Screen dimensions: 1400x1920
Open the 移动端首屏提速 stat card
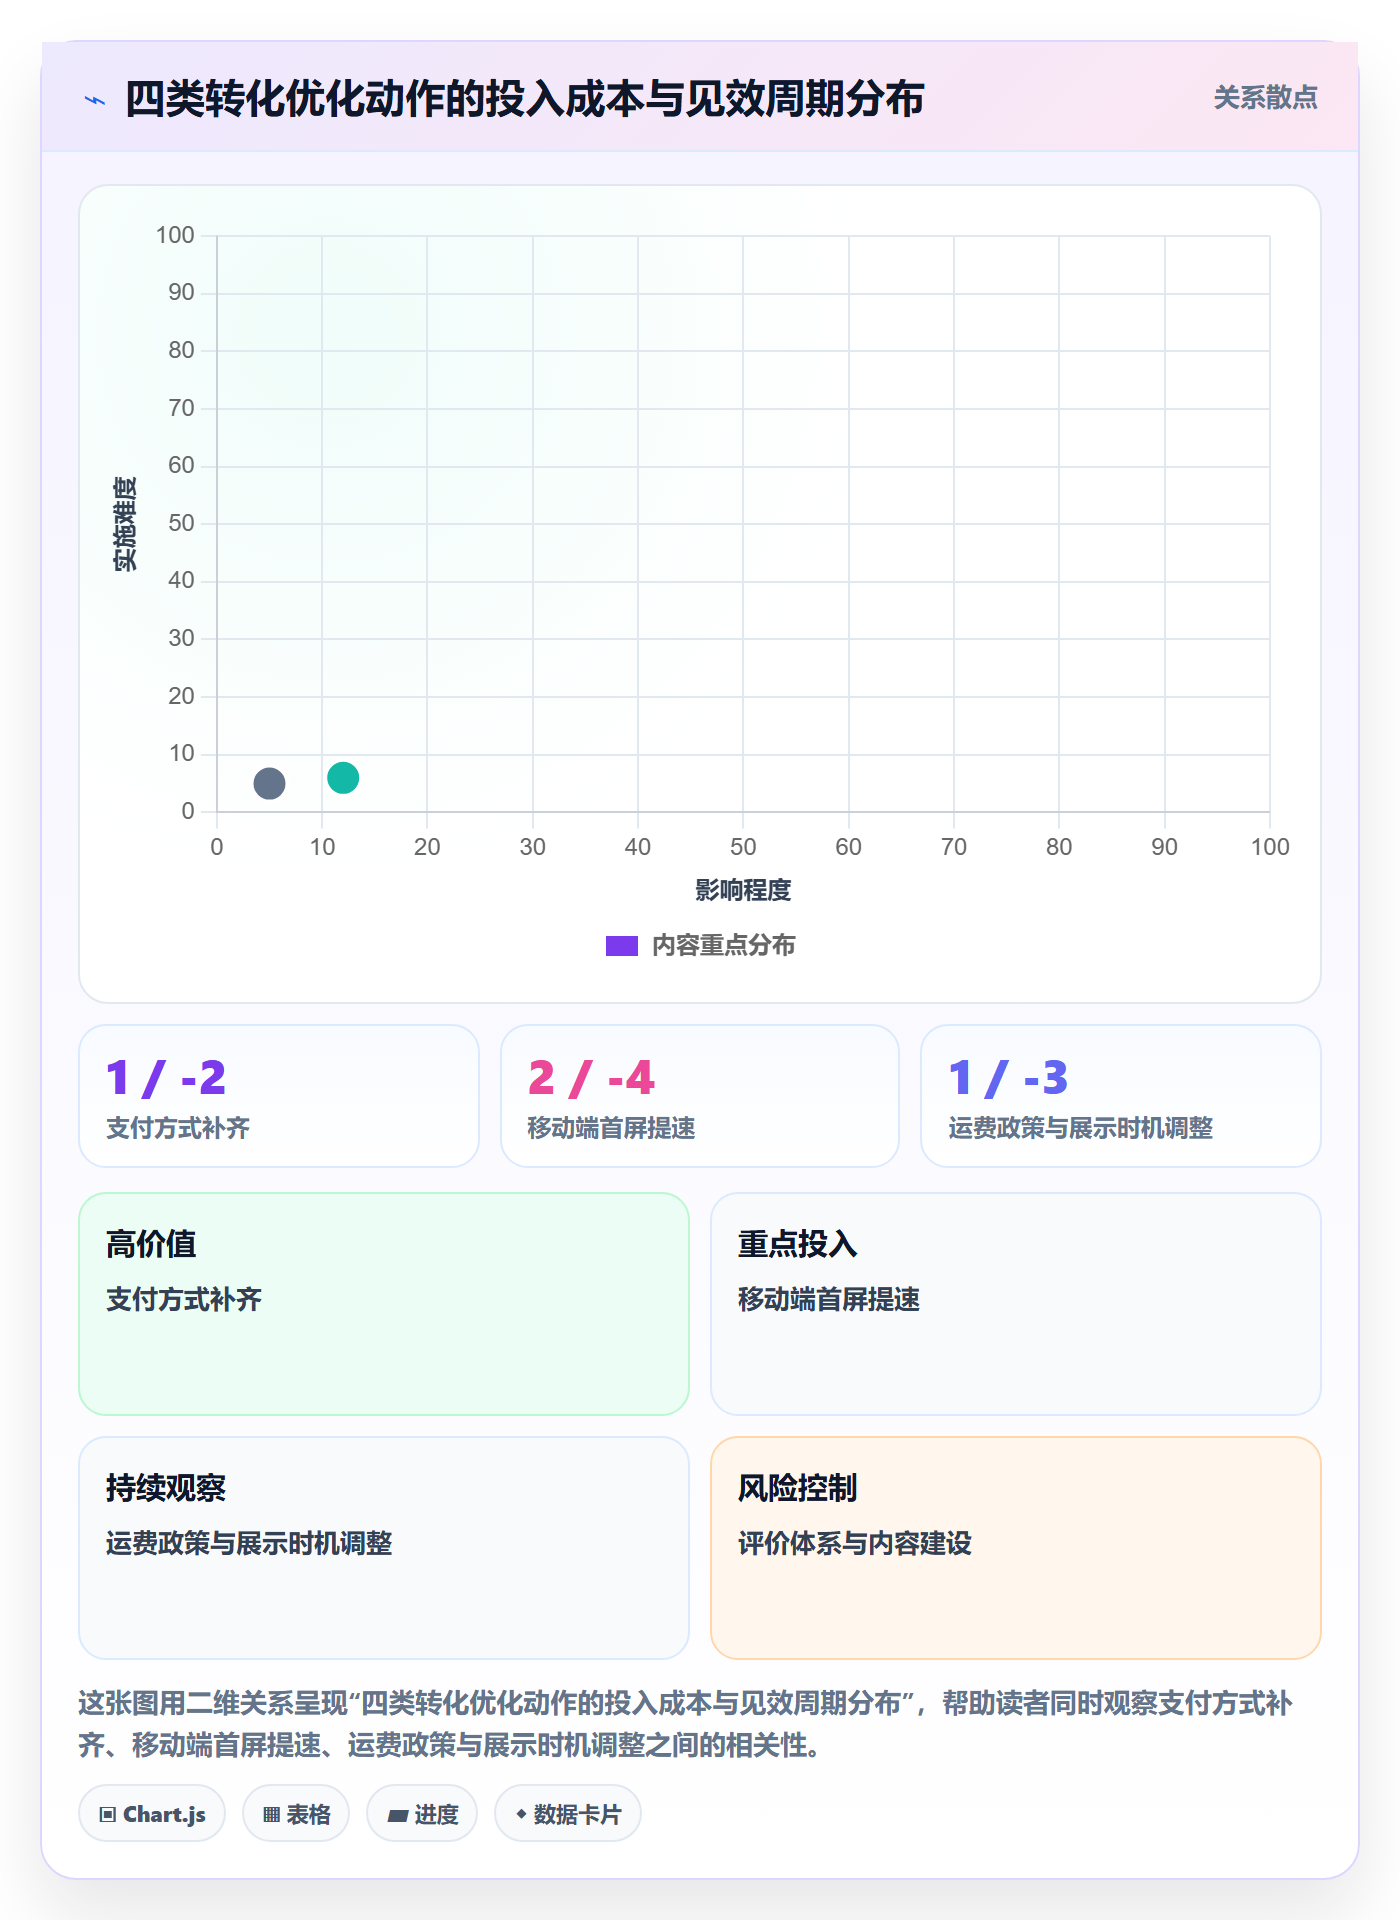pos(700,1096)
